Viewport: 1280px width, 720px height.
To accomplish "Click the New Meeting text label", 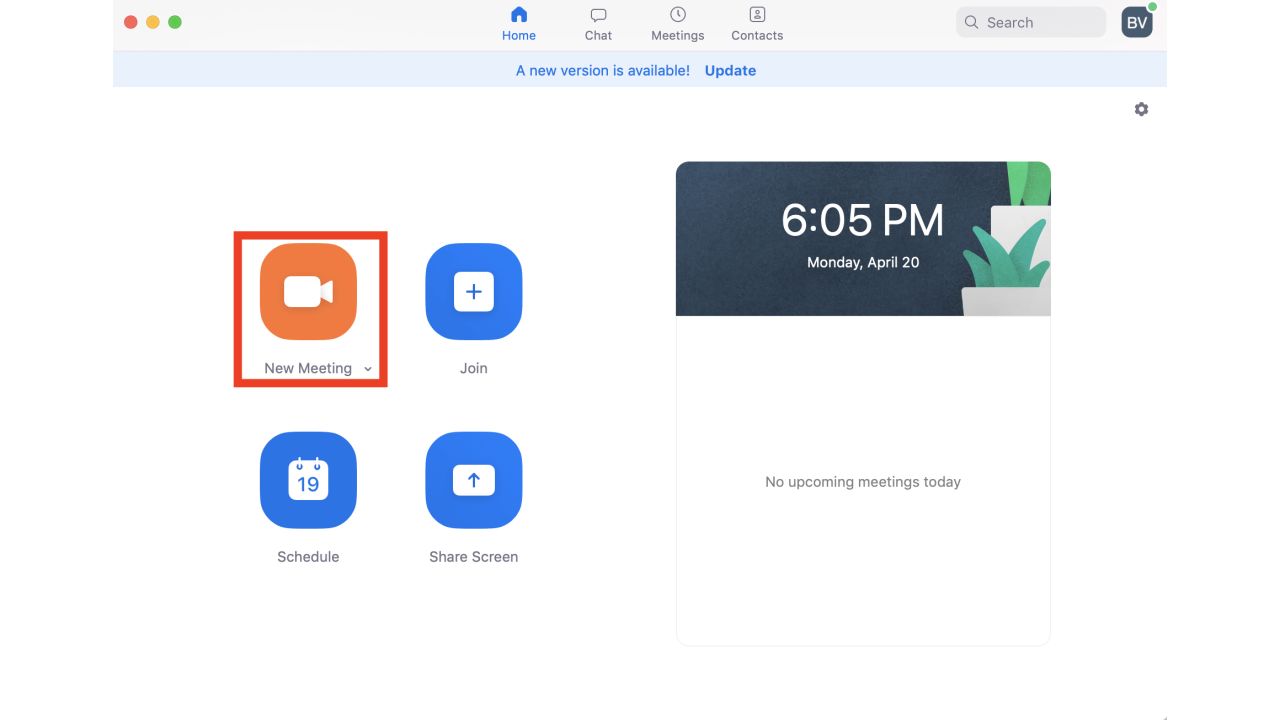I will [x=308, y=368].
